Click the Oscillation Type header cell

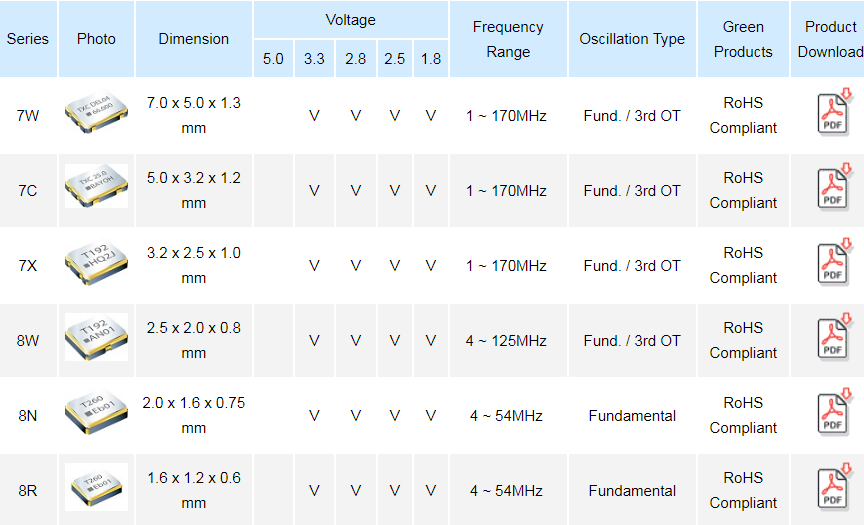(x=632, y=39)
